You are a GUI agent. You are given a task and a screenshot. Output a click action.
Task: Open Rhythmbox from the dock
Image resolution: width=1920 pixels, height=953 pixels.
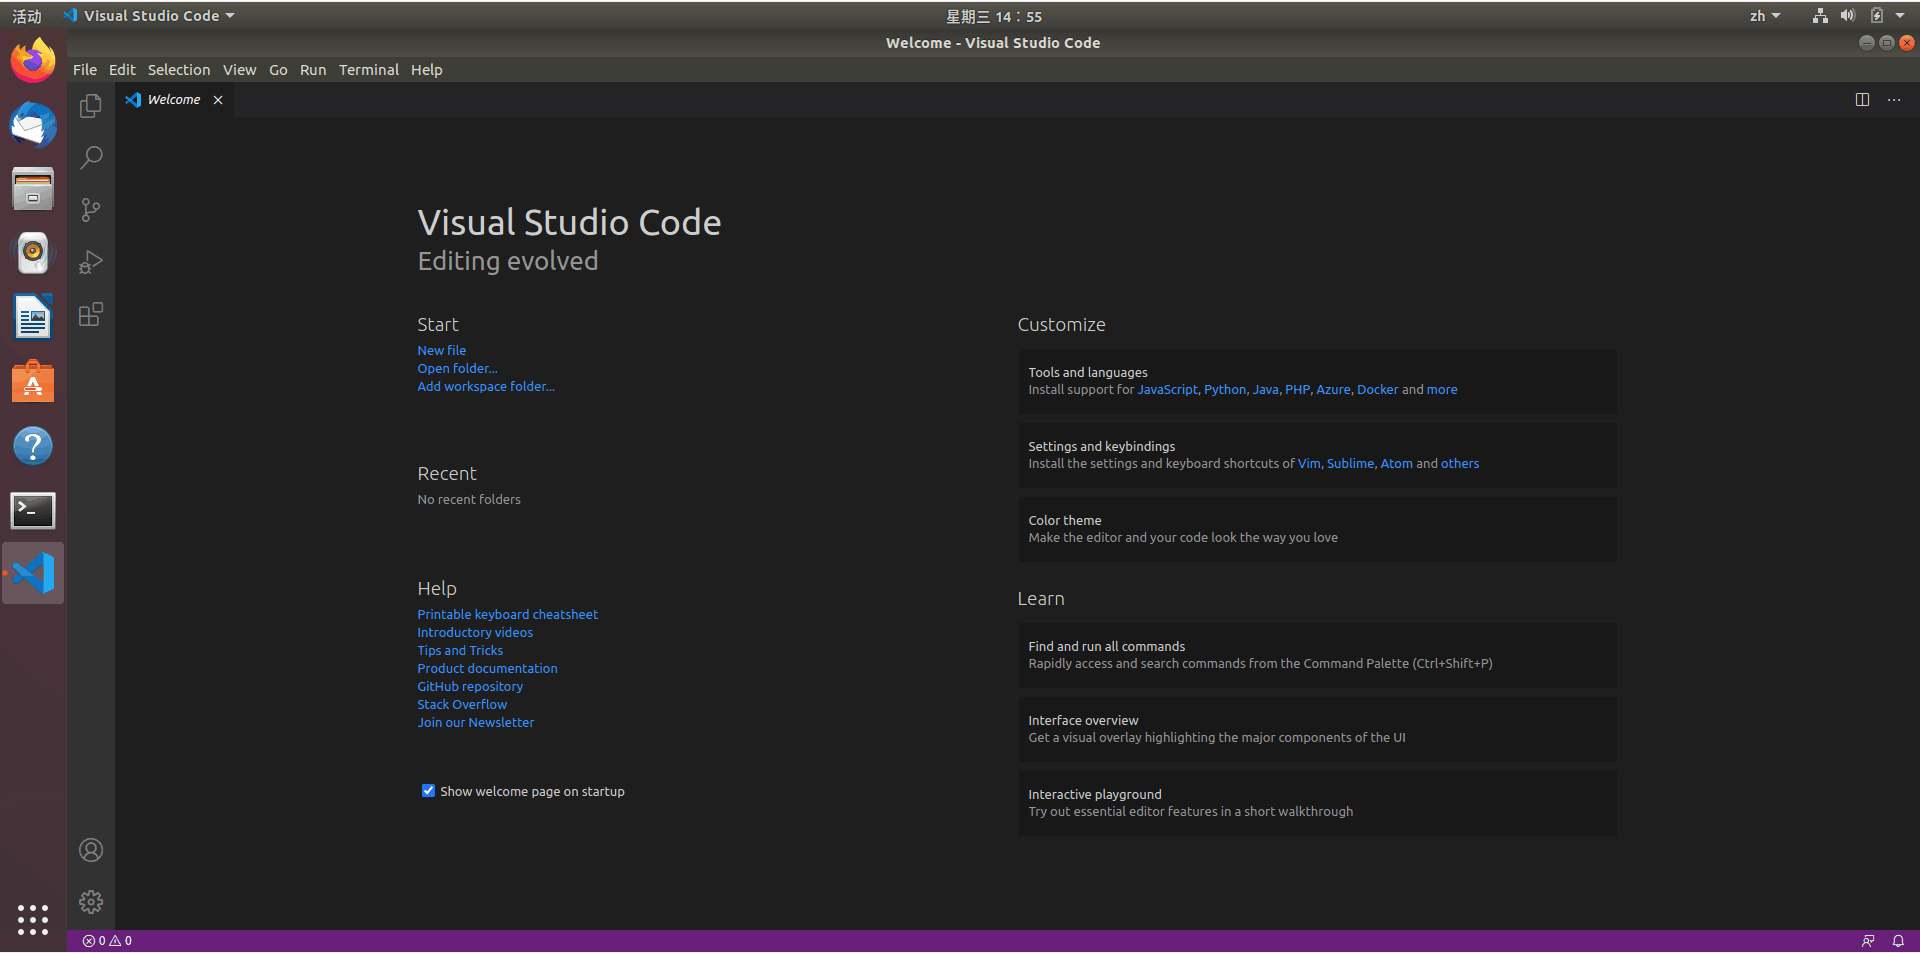[x=33, y=254]
